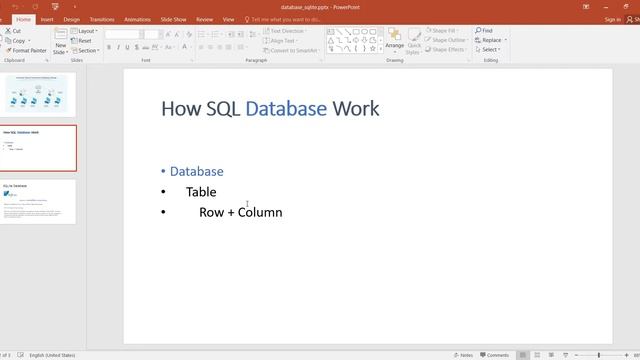
Task: Open the Shape Outline dropdown
Action: click(x=447, y=40)
